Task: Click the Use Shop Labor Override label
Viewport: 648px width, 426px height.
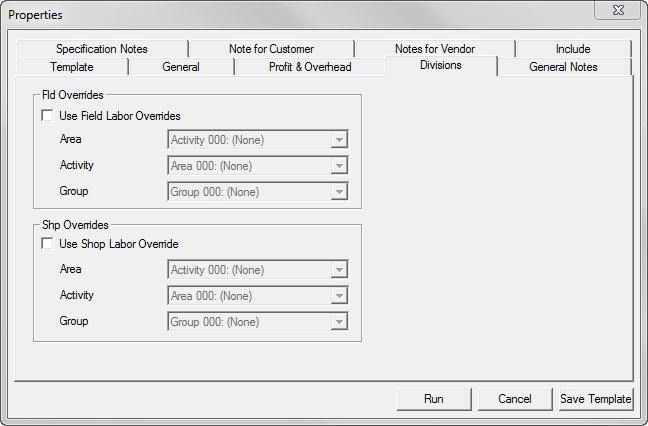Action: click(119, 244)
